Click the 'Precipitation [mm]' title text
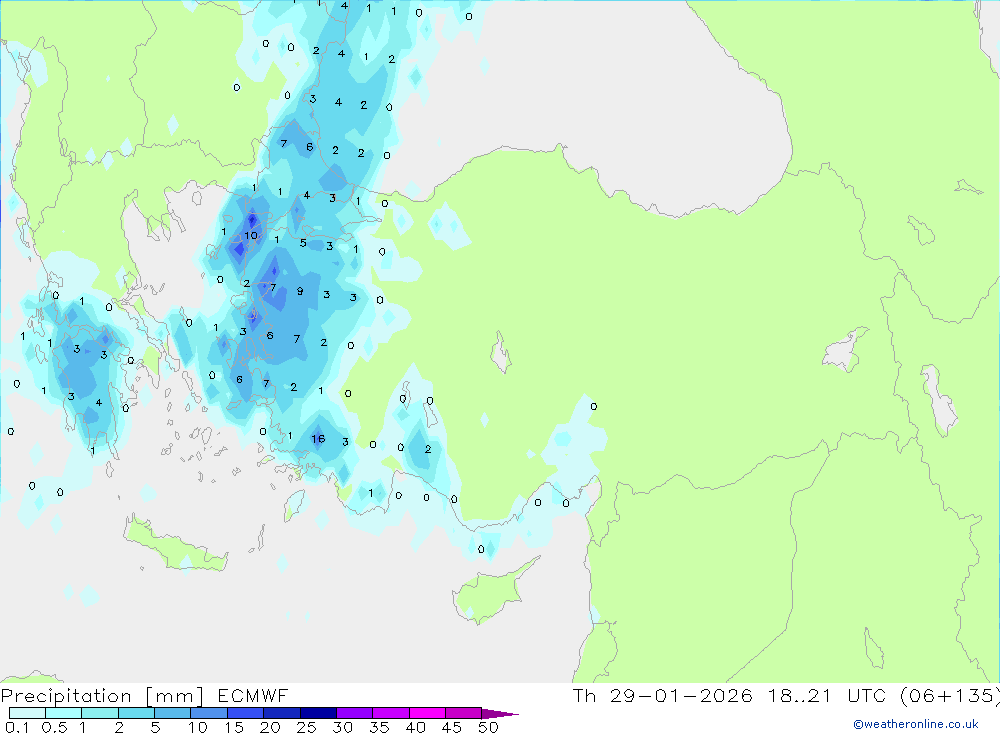1000x733 pixels. 102,696
